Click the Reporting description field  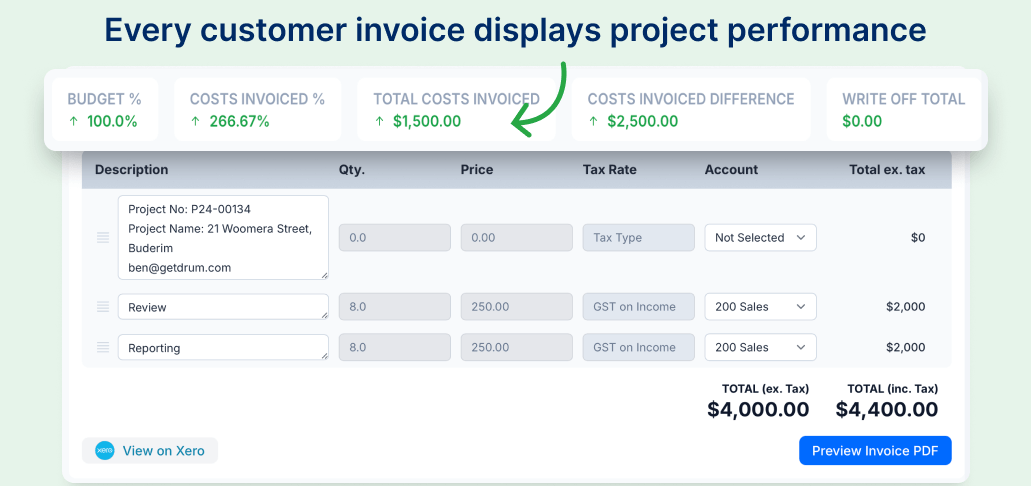coord(224,347)
